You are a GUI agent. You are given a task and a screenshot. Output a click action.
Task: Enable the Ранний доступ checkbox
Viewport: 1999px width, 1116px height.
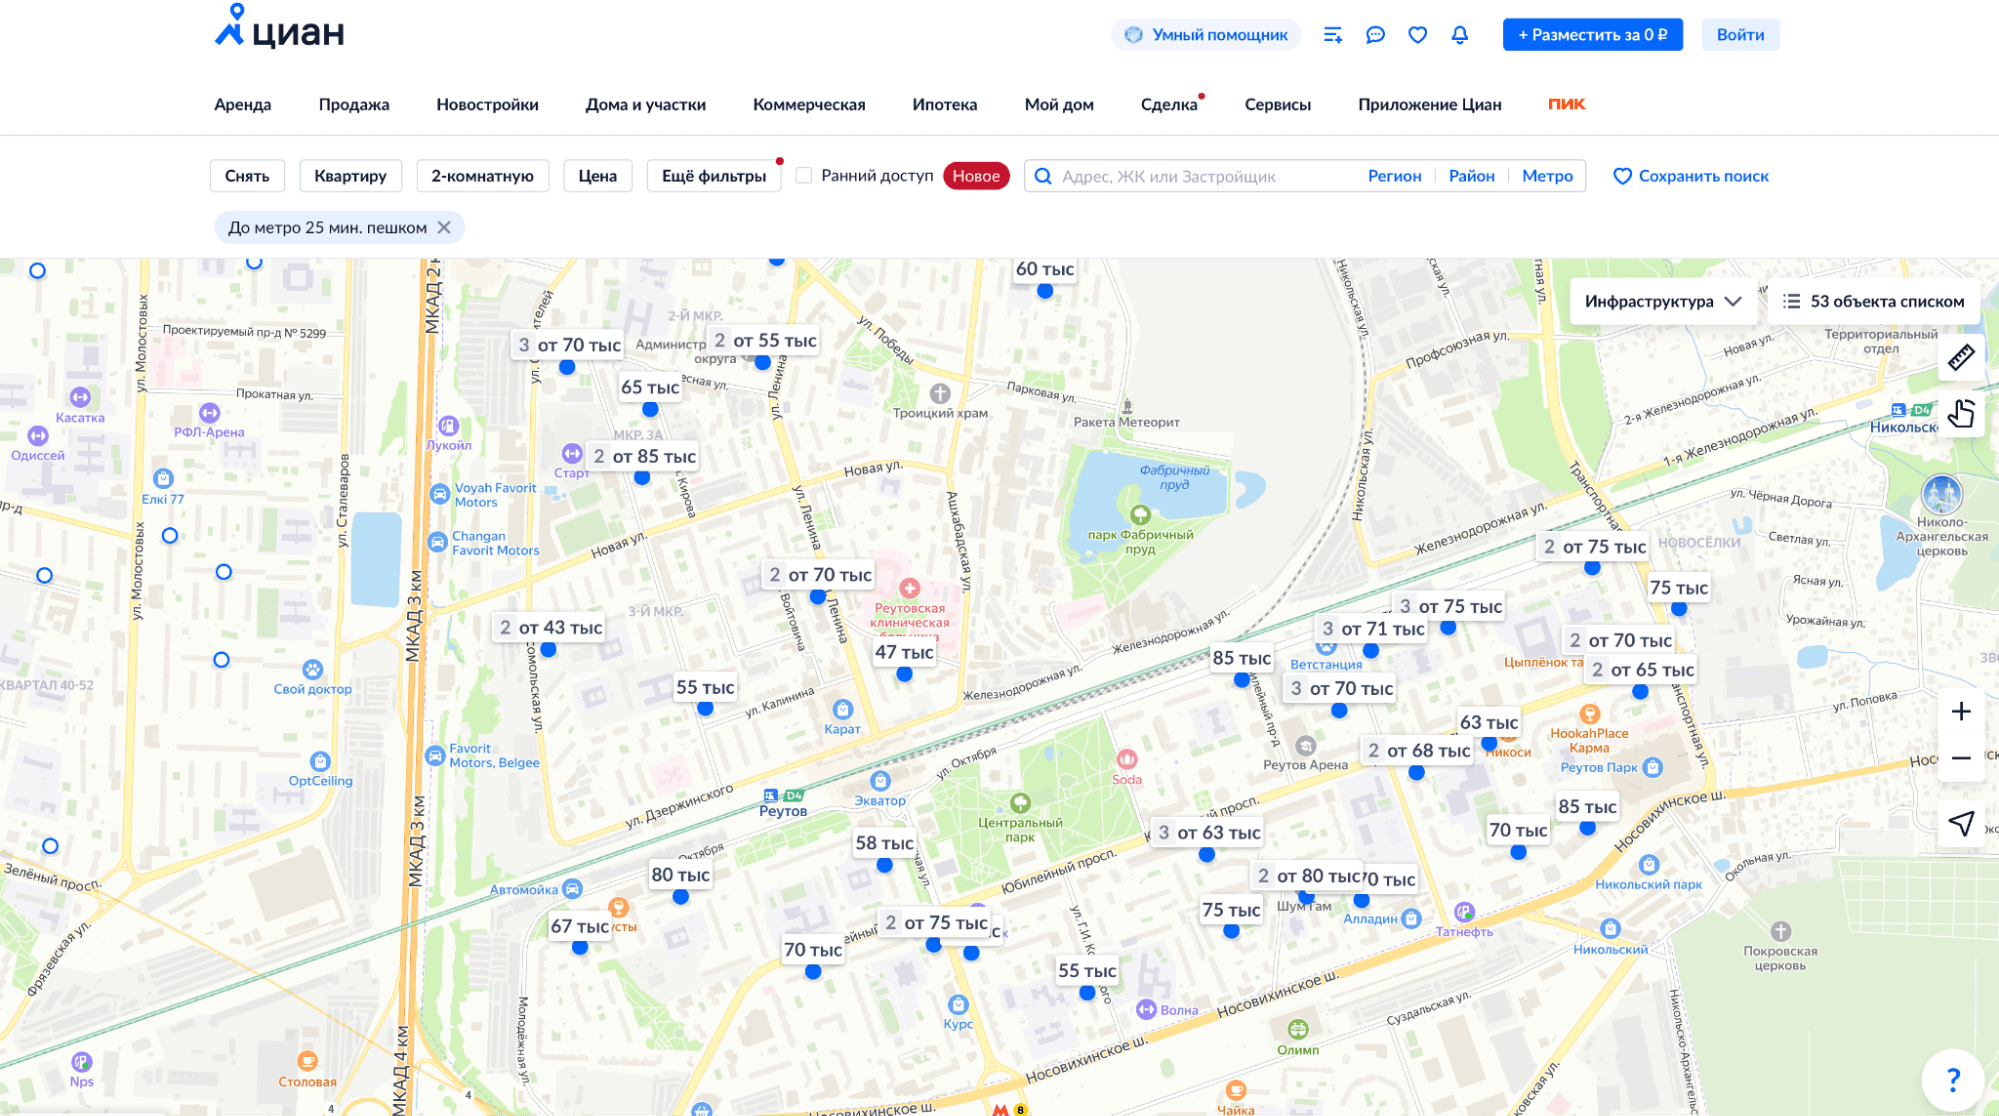tap(803, 176)
